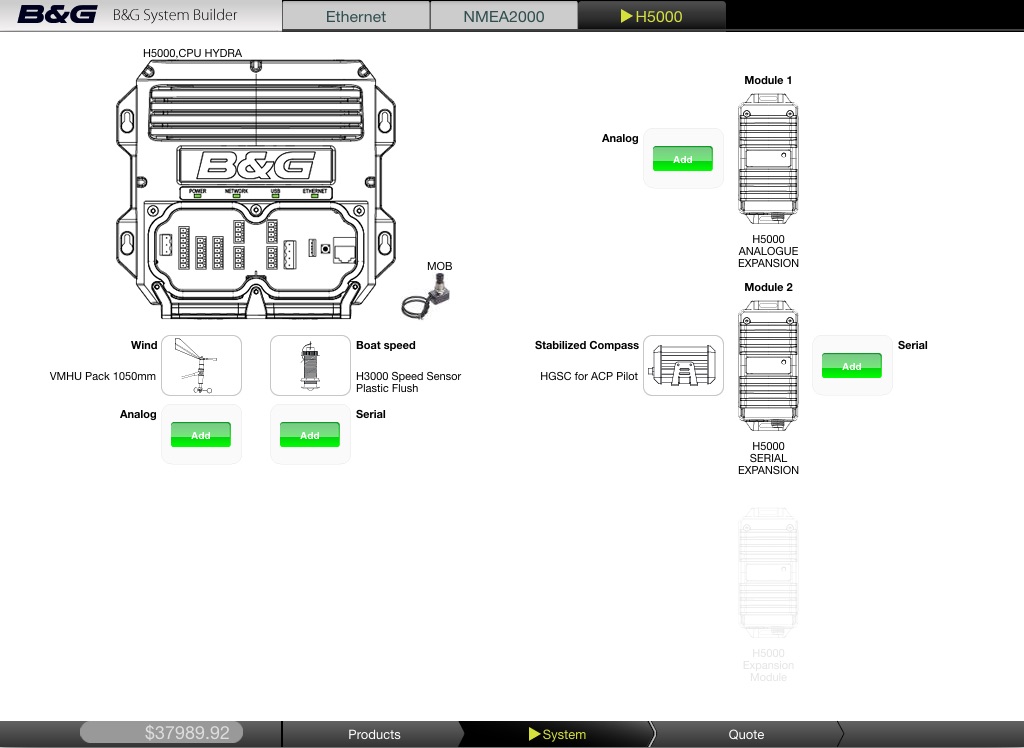Viewport: 1024px width, 748px height.
Task: Select the Wind VMHU sensor icon
Action: pos(201,366)
